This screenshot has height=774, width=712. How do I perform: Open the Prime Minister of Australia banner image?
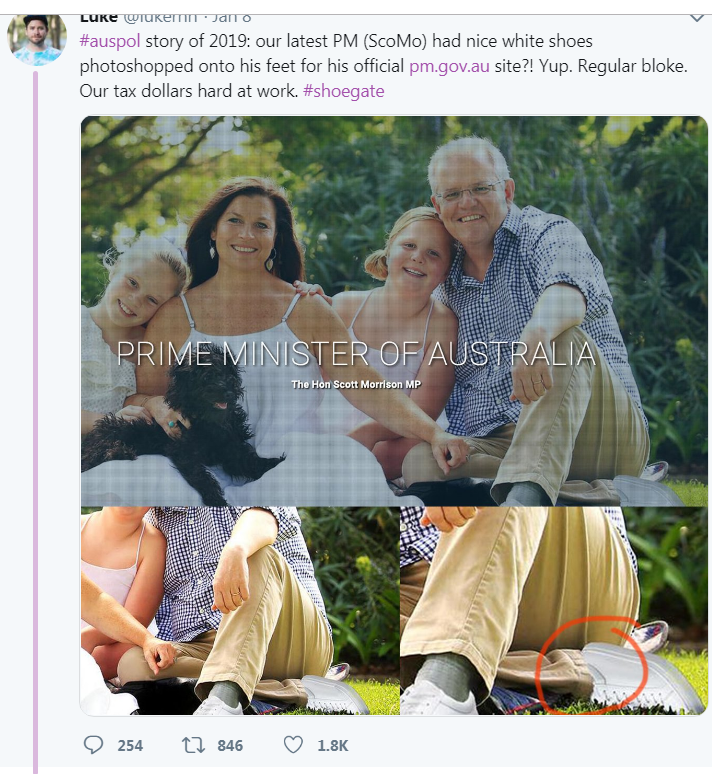click(394, 311)
